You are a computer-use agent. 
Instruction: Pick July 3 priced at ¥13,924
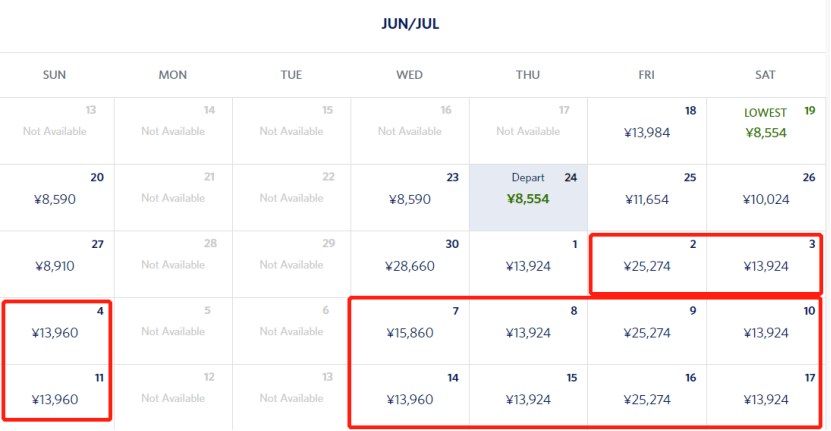pos(765,265)
